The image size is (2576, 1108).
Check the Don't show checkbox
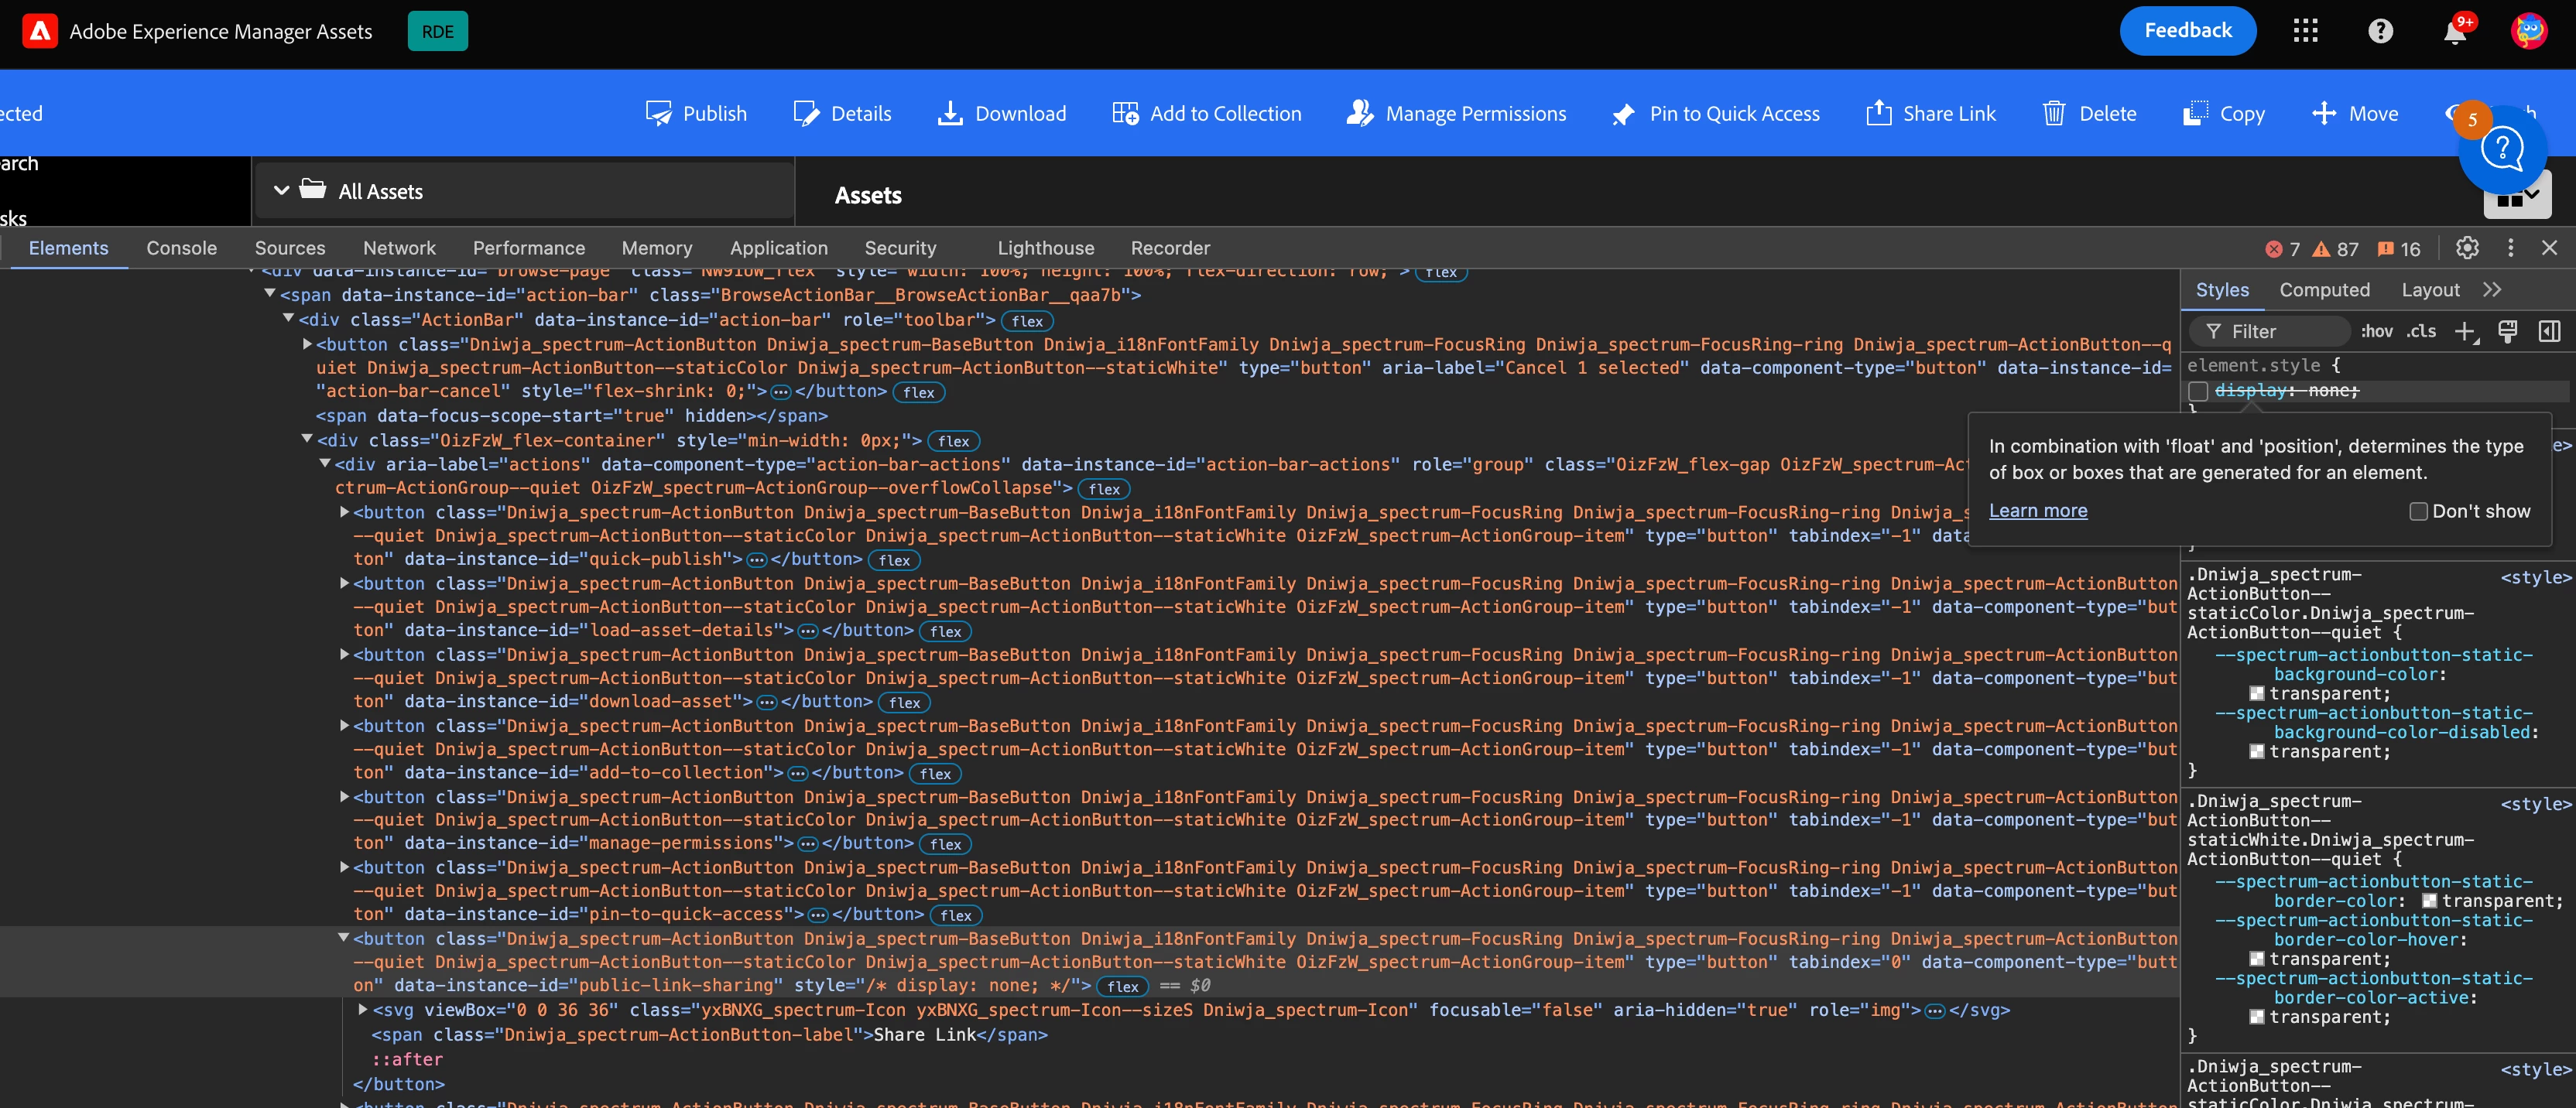(x=2418, y=511)
